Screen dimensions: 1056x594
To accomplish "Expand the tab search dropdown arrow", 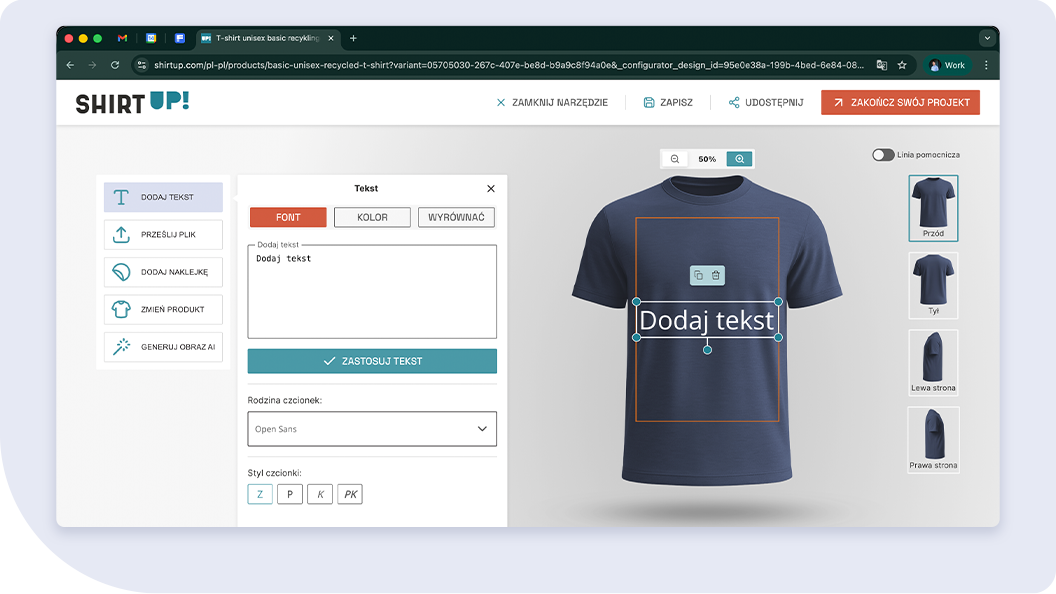I will (x=987, y=38).
